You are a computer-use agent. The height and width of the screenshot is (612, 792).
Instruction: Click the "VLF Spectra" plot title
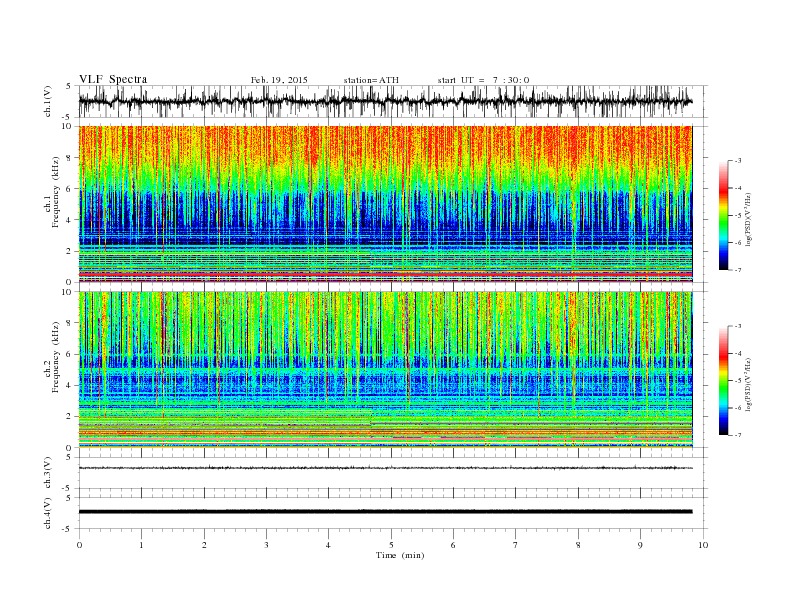(113, 79)
